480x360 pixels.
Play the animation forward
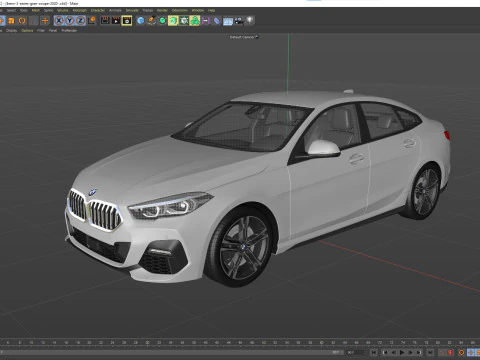pos(402,352)
